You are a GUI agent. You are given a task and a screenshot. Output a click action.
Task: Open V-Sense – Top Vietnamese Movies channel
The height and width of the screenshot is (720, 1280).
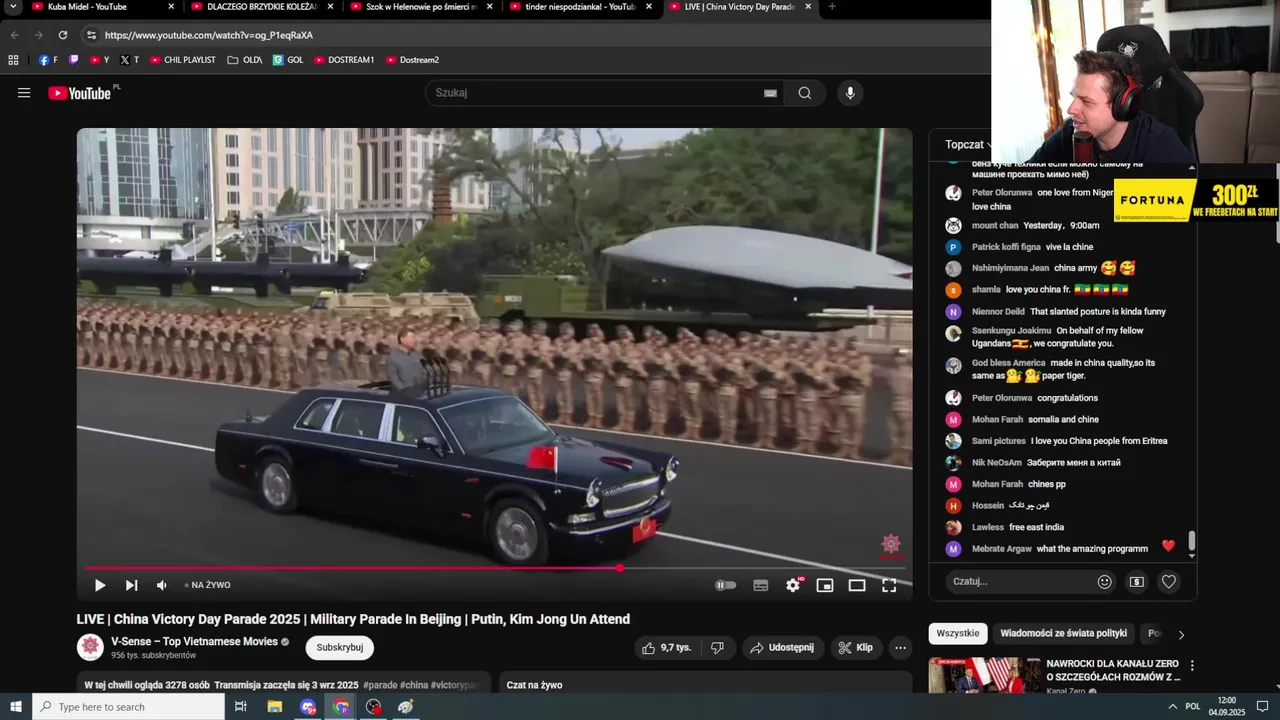tap(194, 641)
